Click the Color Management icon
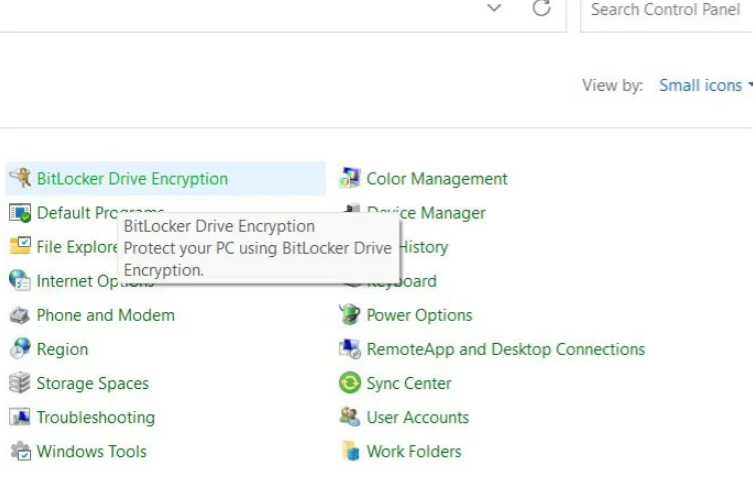 coord(350,179)
